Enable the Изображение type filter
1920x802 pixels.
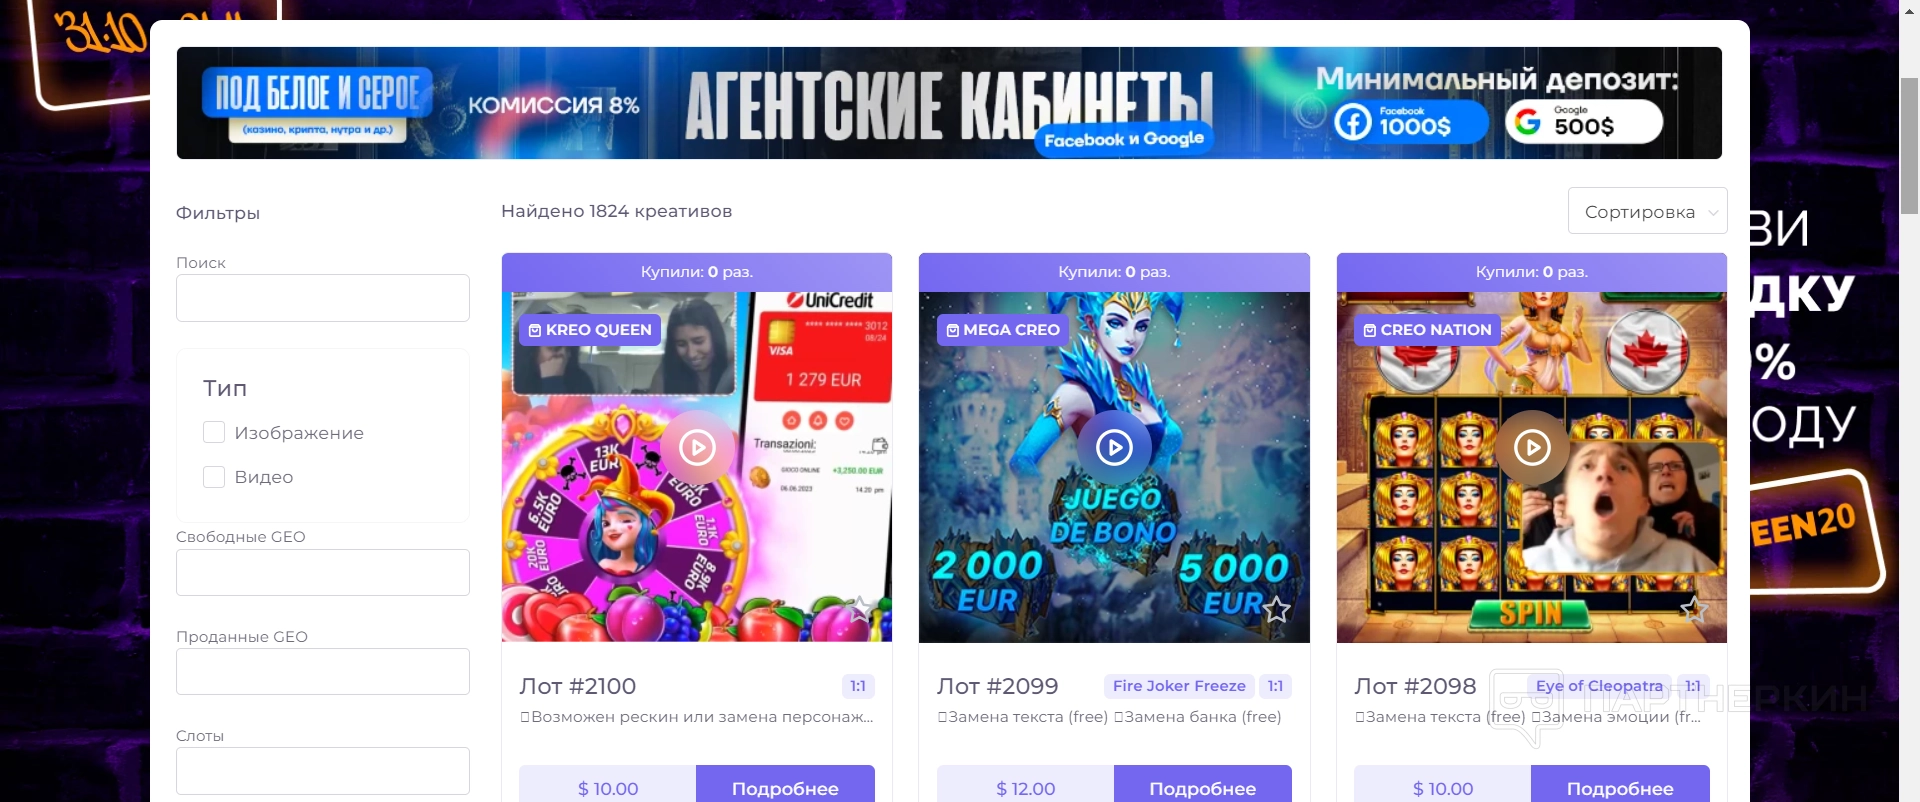pyautogui.click(x=214, y=432)
